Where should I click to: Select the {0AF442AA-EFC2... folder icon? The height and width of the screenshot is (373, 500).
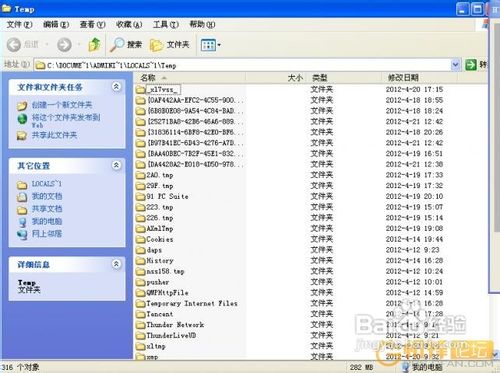[x=141, y=100]
